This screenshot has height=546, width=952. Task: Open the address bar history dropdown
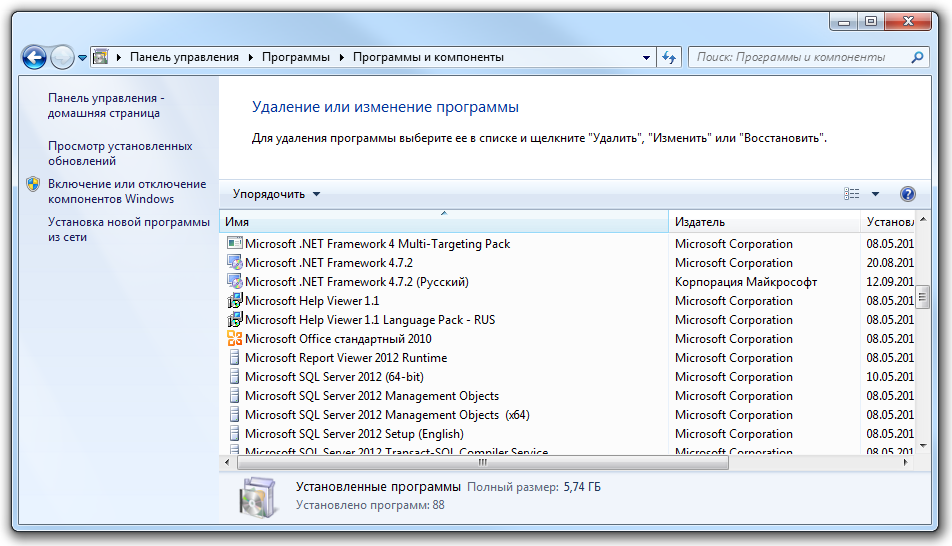pyautogui.click(x=646, y=58)
